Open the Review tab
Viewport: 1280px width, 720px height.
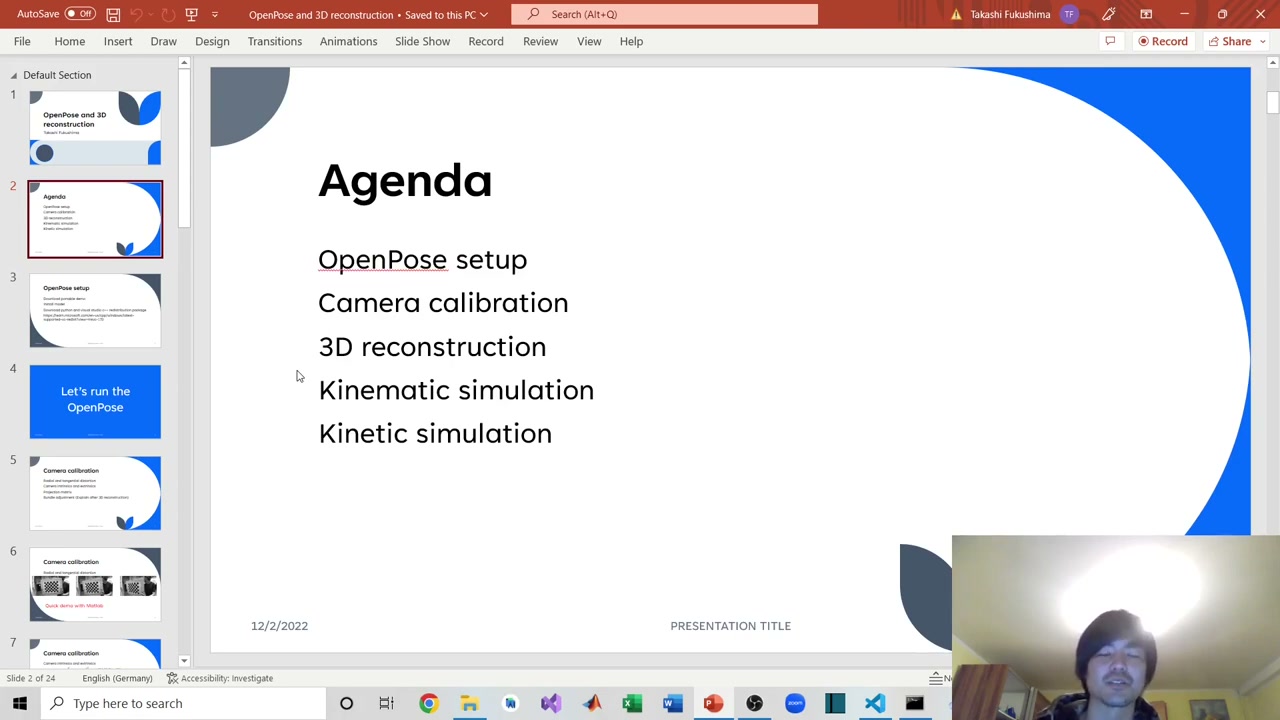(x=540, y=41)
